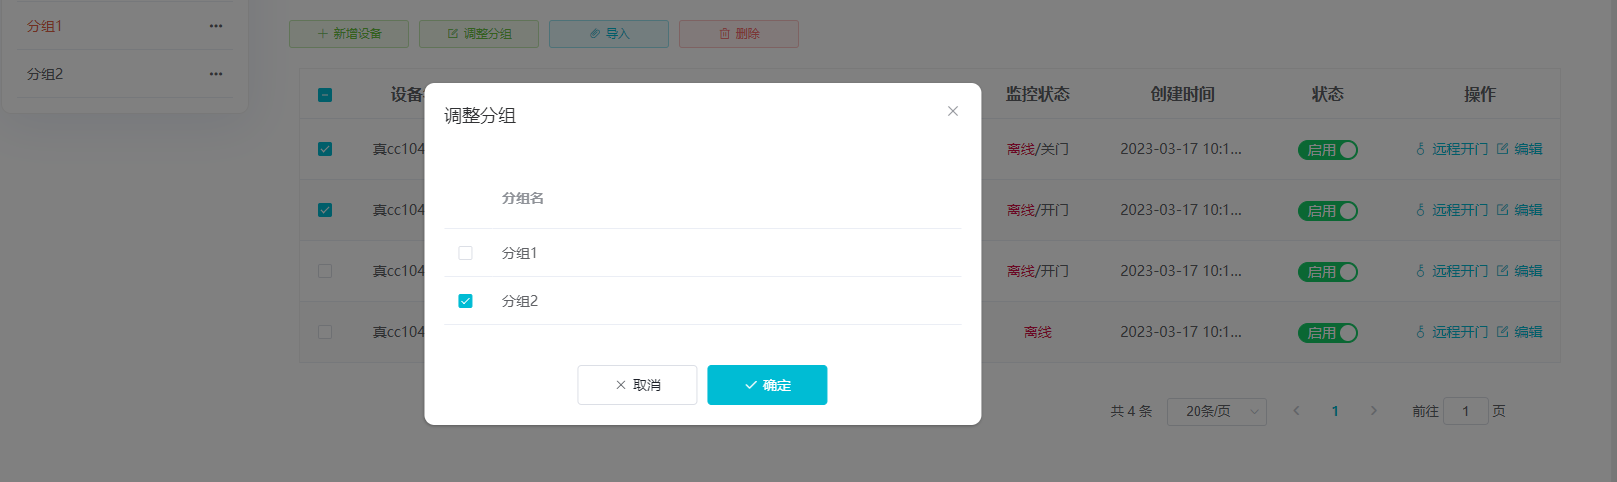This screenshot has height=482, width=1617.
Task: Go to previous page arrow
Action: tap(1296, 411)
